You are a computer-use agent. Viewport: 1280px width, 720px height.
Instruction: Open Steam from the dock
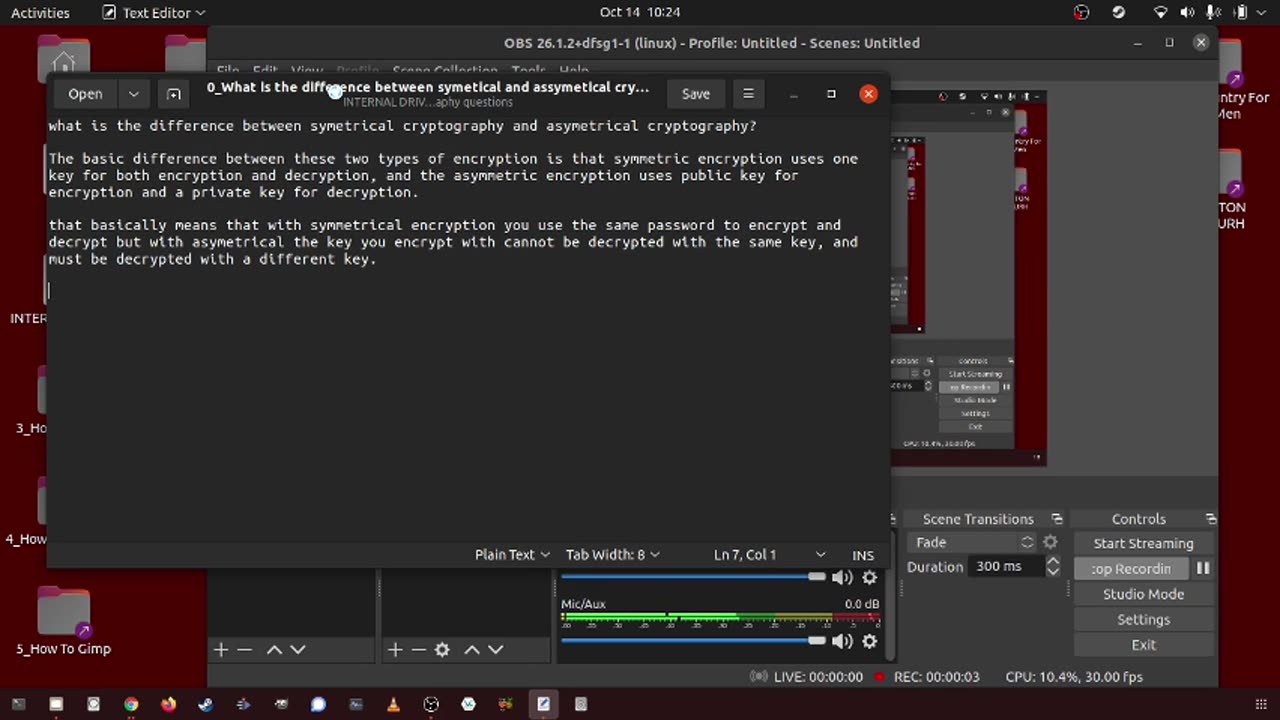[206, 704]
